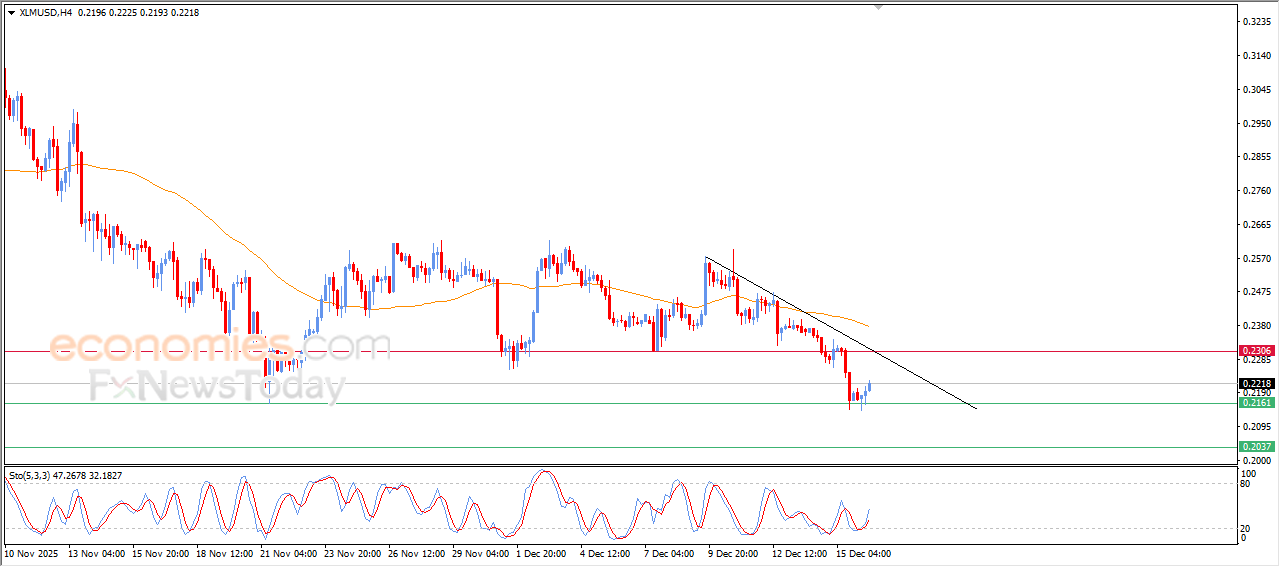Click the FxNewsToday watermark logo
Screen dimensions: 1280x567
(217, 385)
